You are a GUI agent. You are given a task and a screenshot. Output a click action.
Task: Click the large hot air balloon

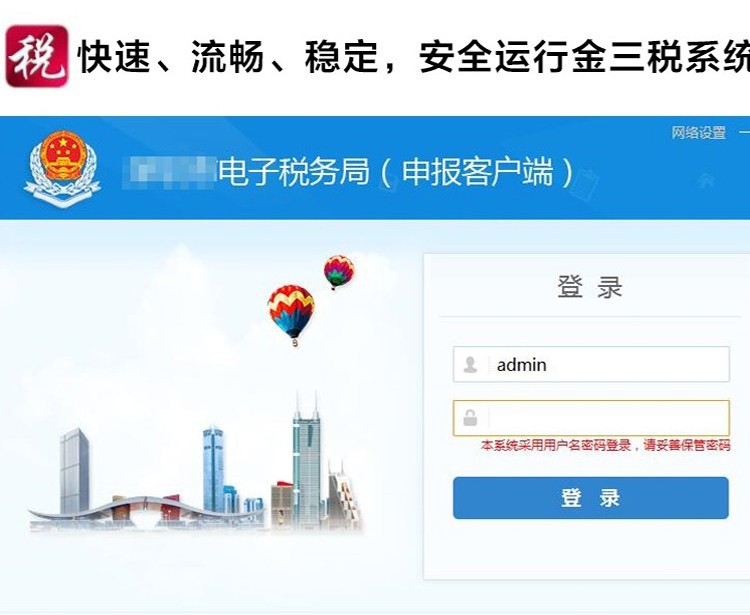click(291, 315)
